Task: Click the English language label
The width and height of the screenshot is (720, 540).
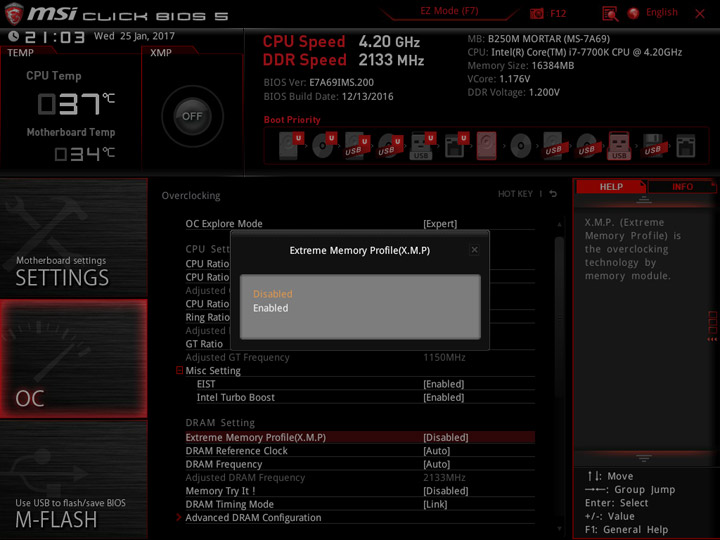Action: (x=661, y=12)
